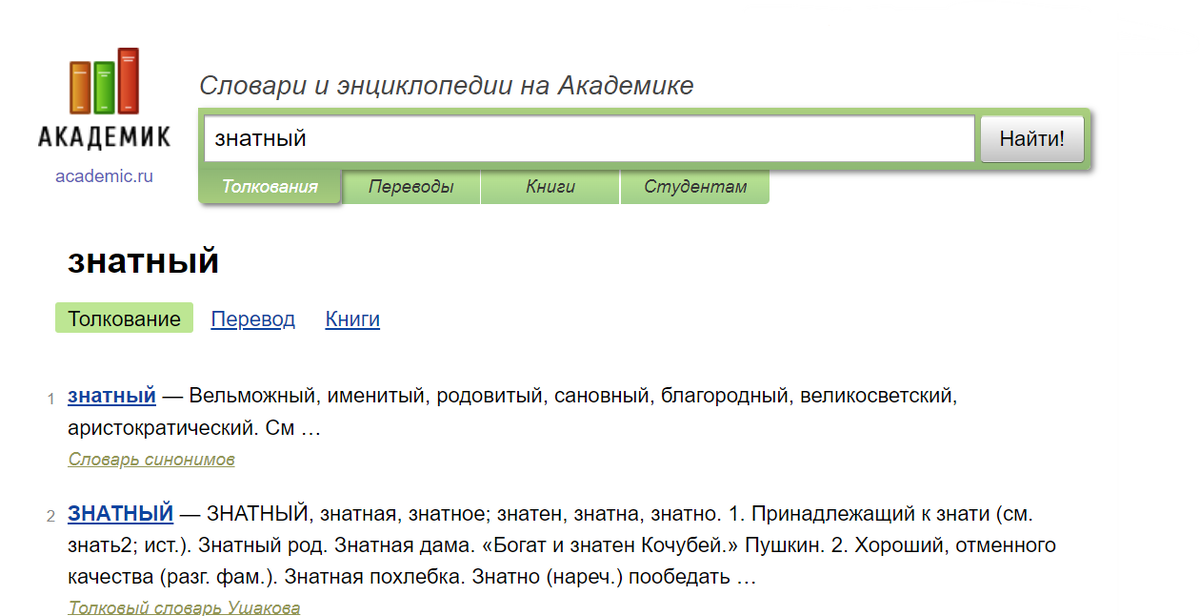Click the text Вельможный, именитый, родовитый in first result
Viewport: 1200px width, 616px height.
pyautogui.click(x=364, y=396)
